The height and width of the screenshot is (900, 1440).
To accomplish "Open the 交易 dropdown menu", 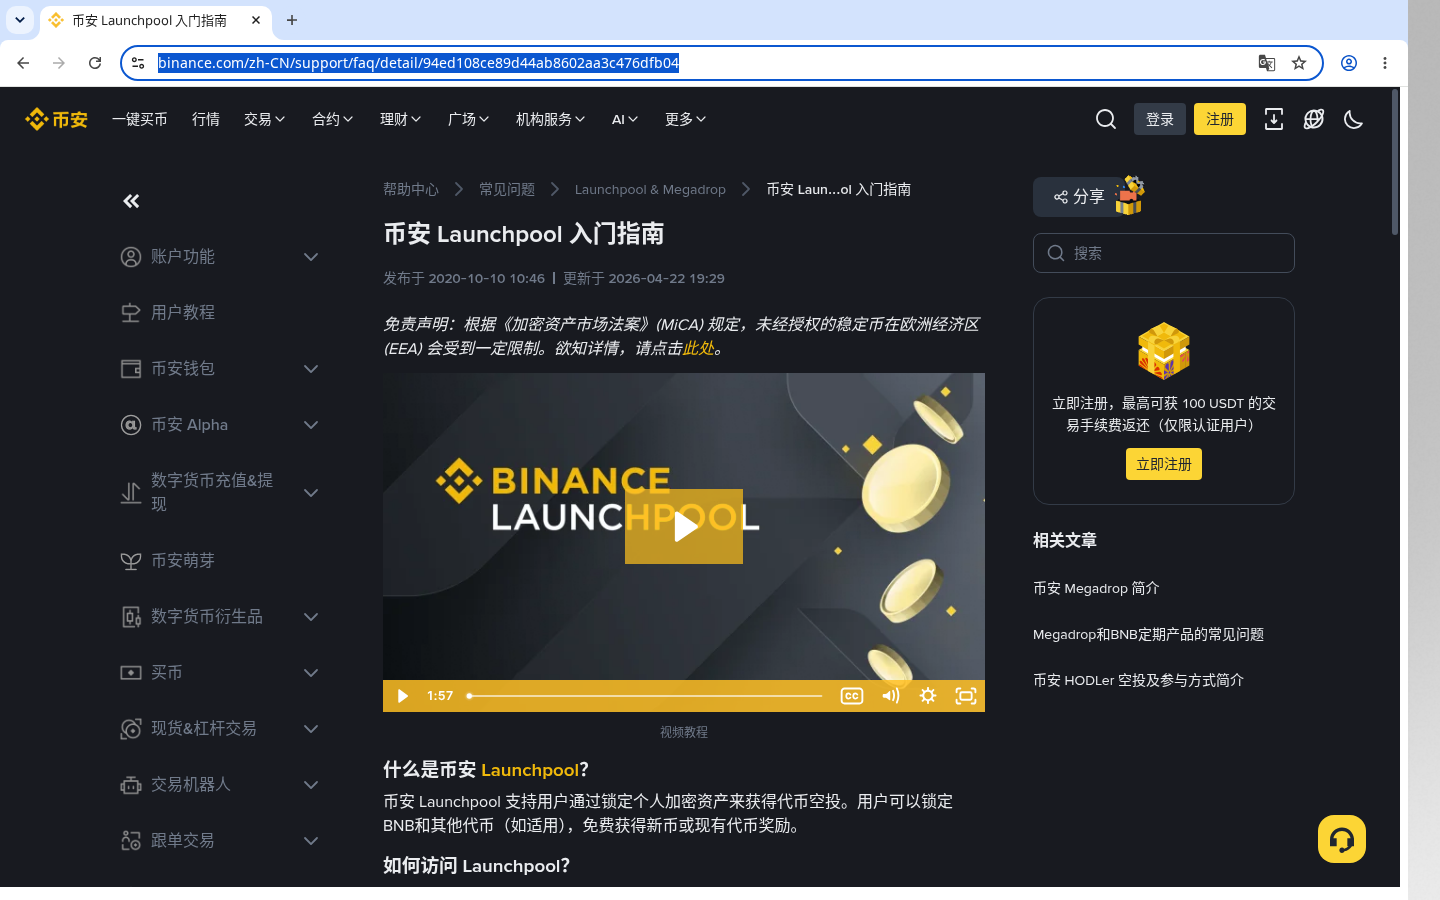I will (265, 119).
